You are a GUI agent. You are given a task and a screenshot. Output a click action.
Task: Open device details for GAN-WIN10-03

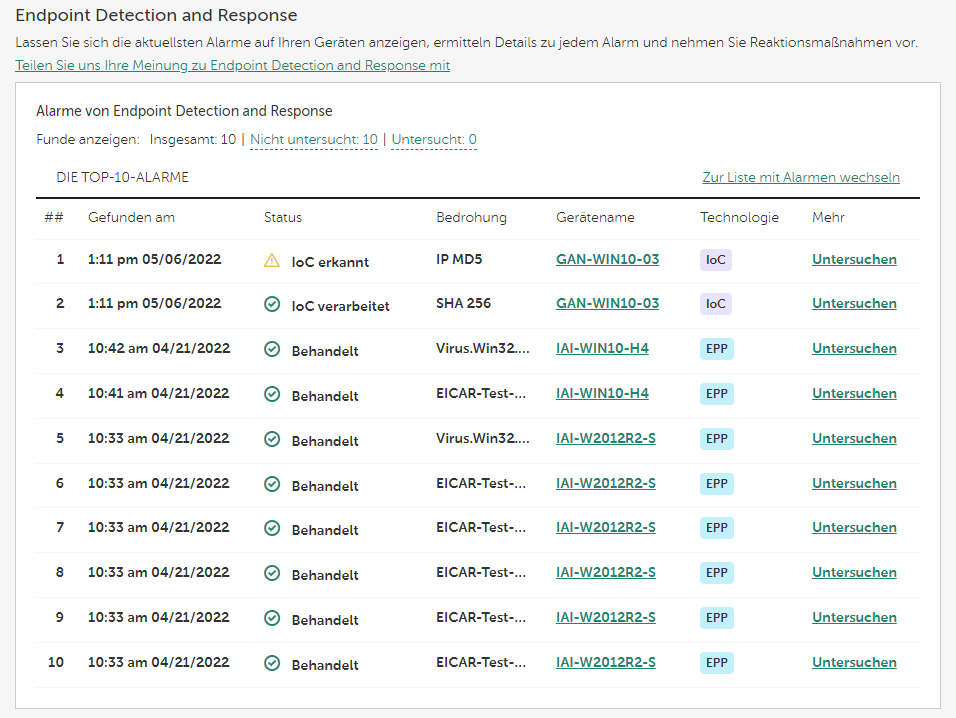606,259
